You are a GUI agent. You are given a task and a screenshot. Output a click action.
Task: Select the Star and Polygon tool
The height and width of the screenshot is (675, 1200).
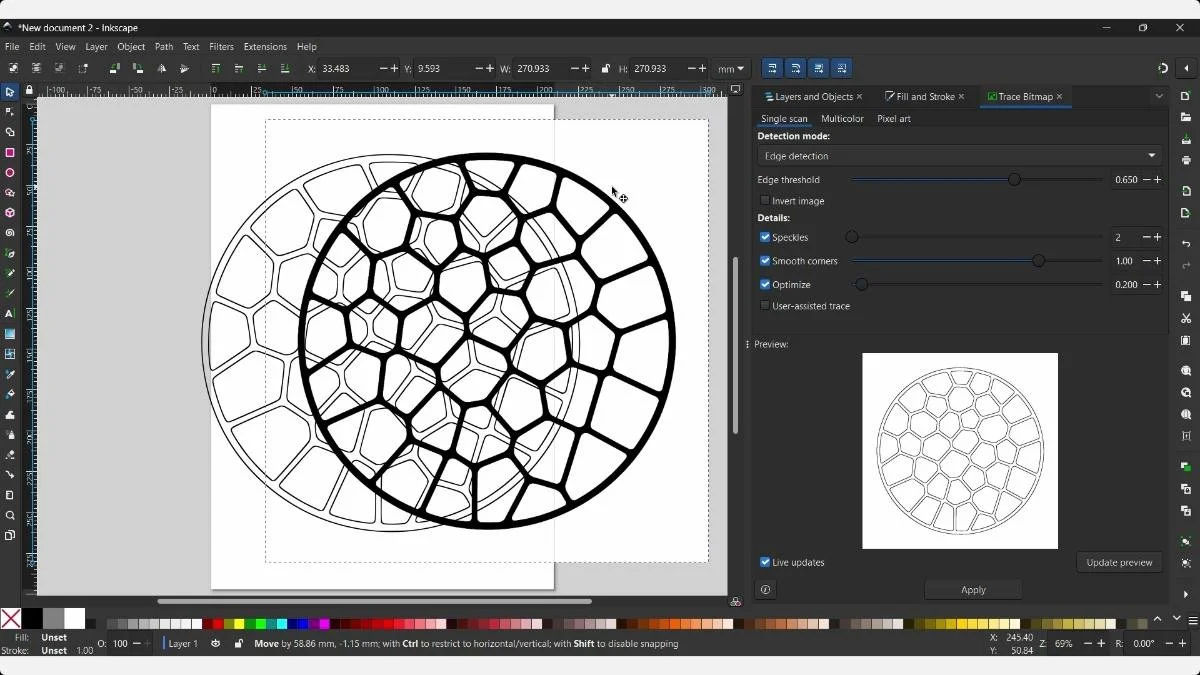tap(10, 193)
